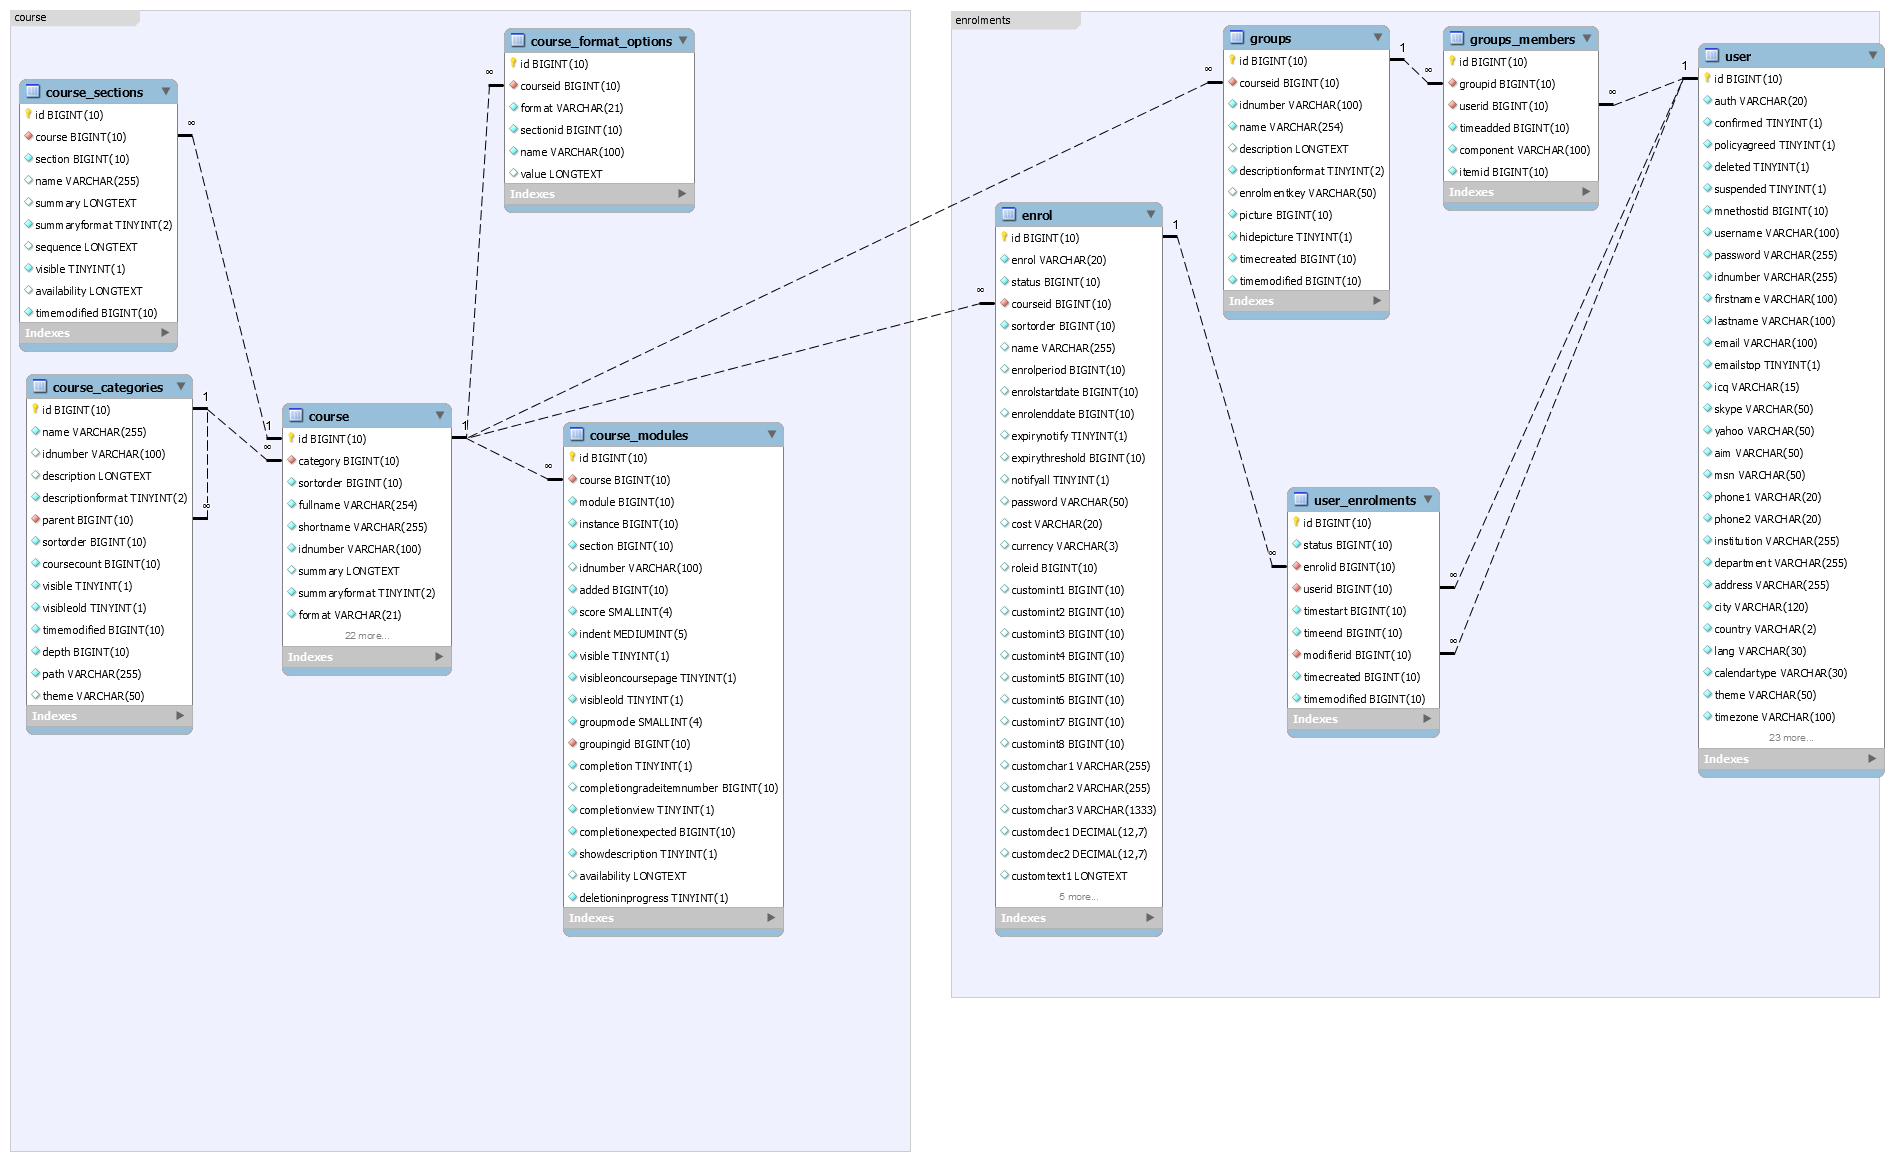Expand Indexes section of course_categories table
Screen dimensions: 1894x1161
coord(180,716)
